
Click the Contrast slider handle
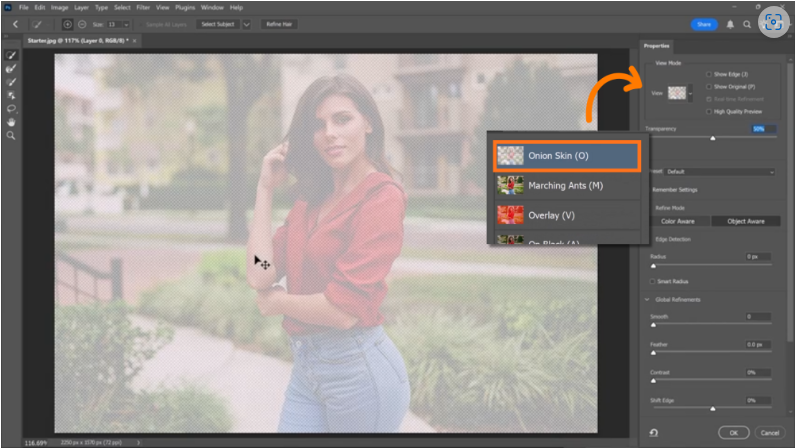pyautogui.click(x=653, y=381)
